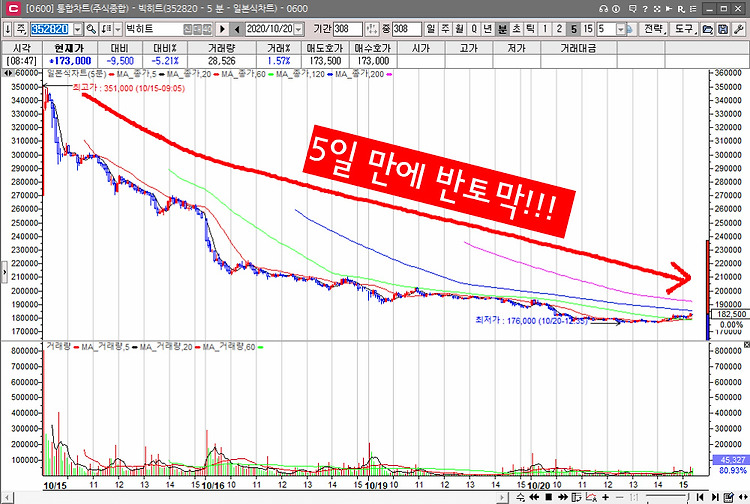Screen dimensions: 750x504
Task: Open the 도구 tools menu
Action: pyautogui.click(x=684, y=29)
